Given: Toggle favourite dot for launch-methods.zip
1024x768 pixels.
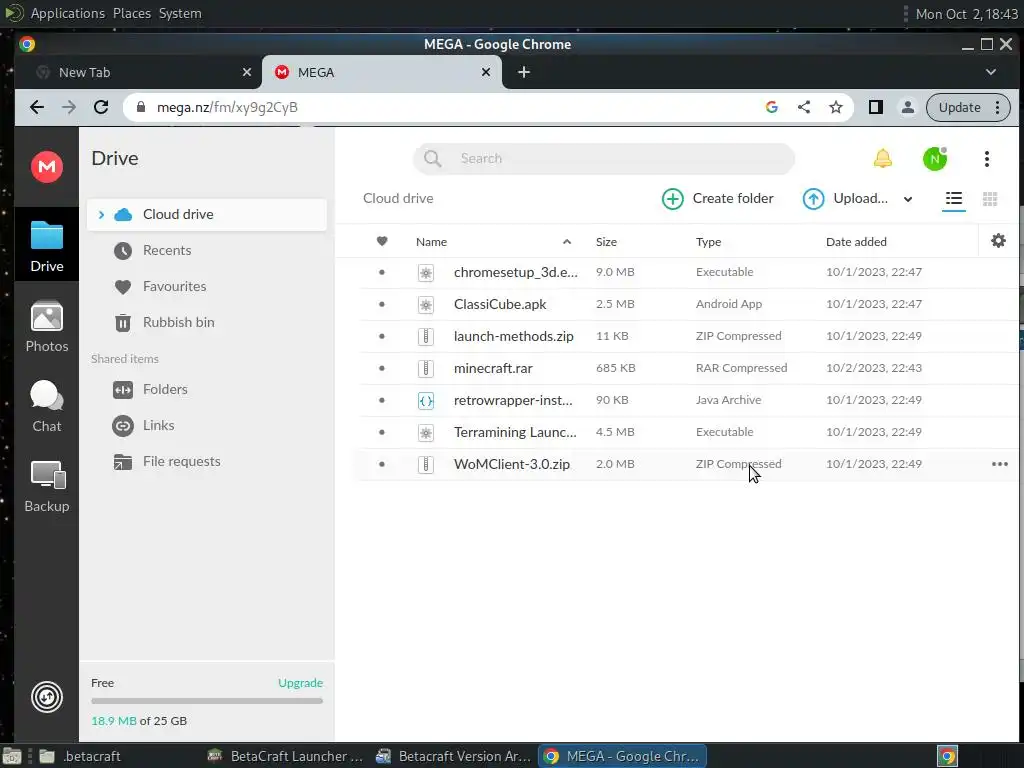Looking at the screenshot, I should click(382, 336).
